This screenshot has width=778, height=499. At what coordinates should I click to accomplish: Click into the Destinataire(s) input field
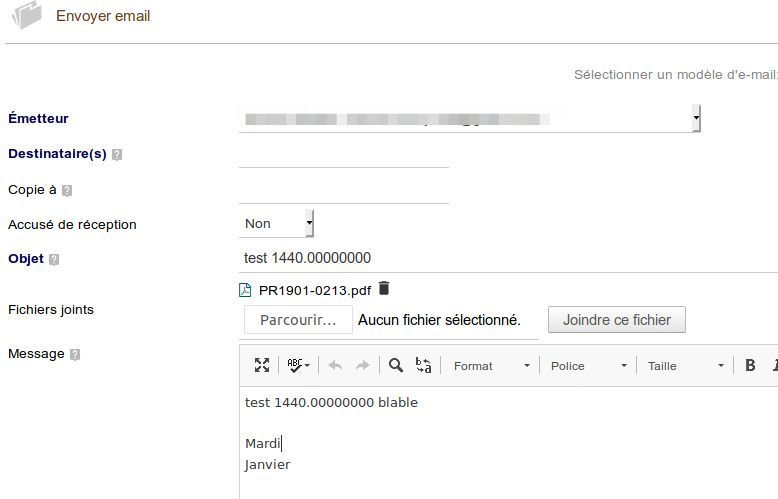coord(344,154)
